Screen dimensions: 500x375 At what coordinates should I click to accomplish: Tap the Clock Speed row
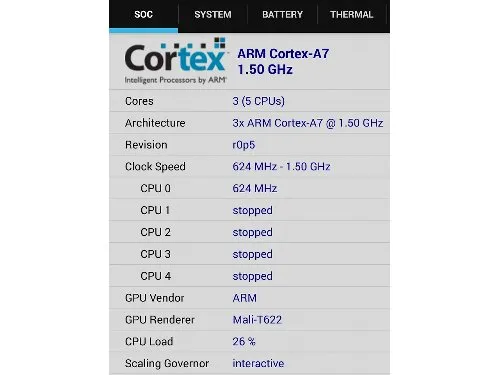[249, 166]
